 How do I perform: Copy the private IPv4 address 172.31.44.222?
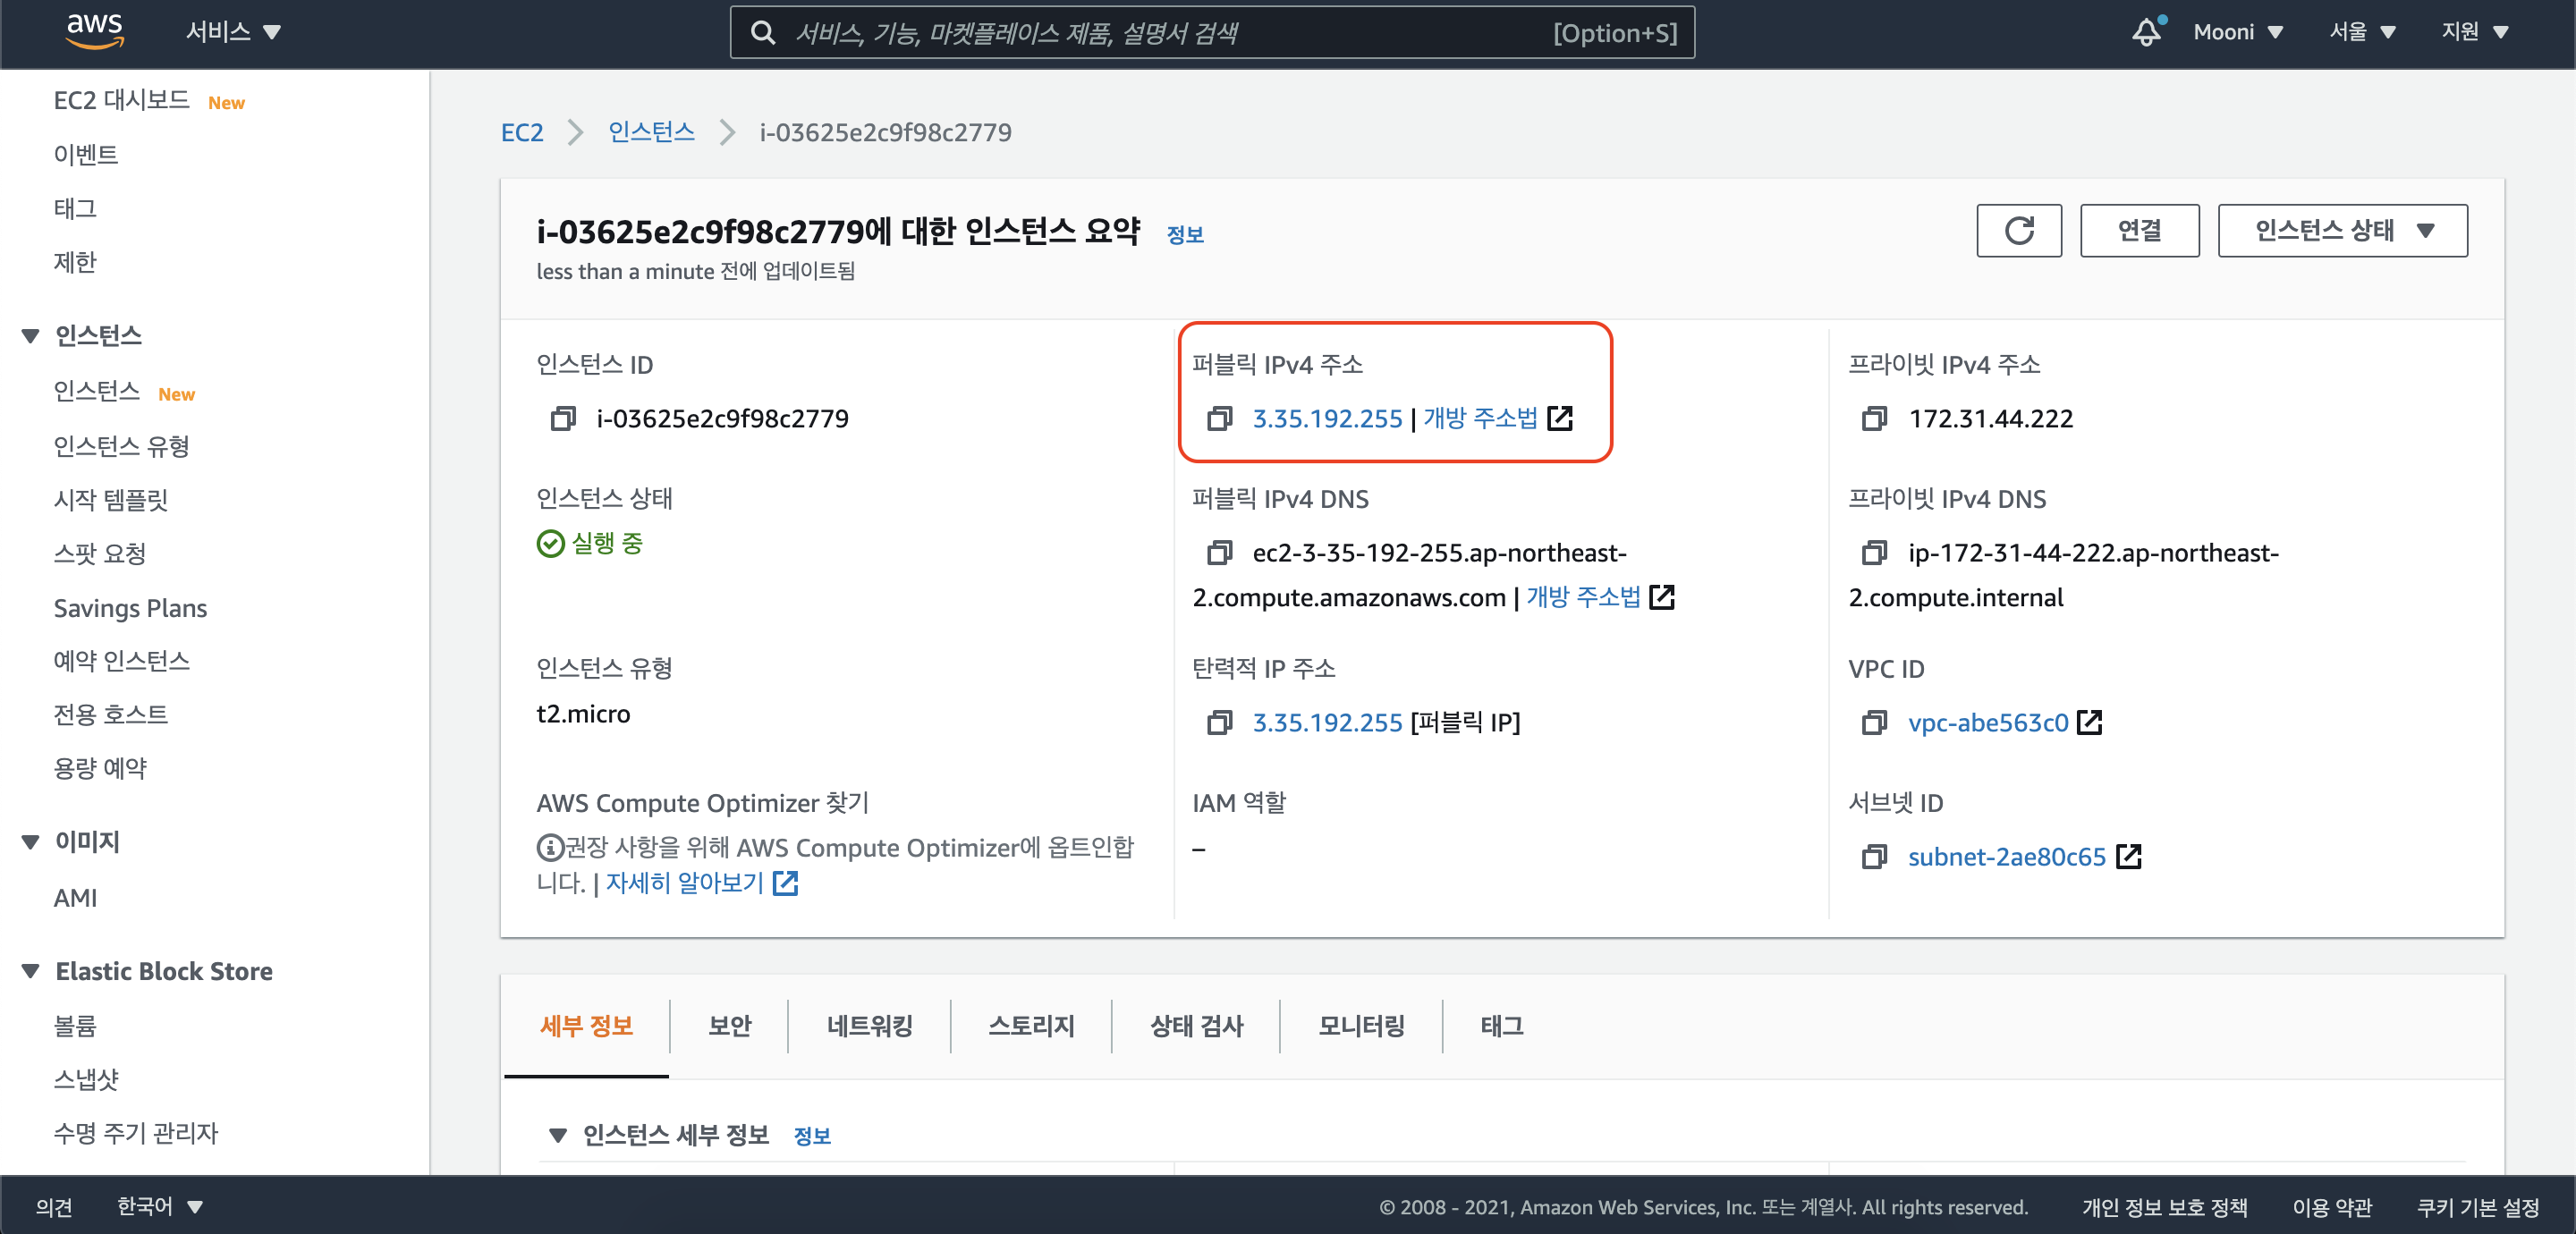(1874, 418)
